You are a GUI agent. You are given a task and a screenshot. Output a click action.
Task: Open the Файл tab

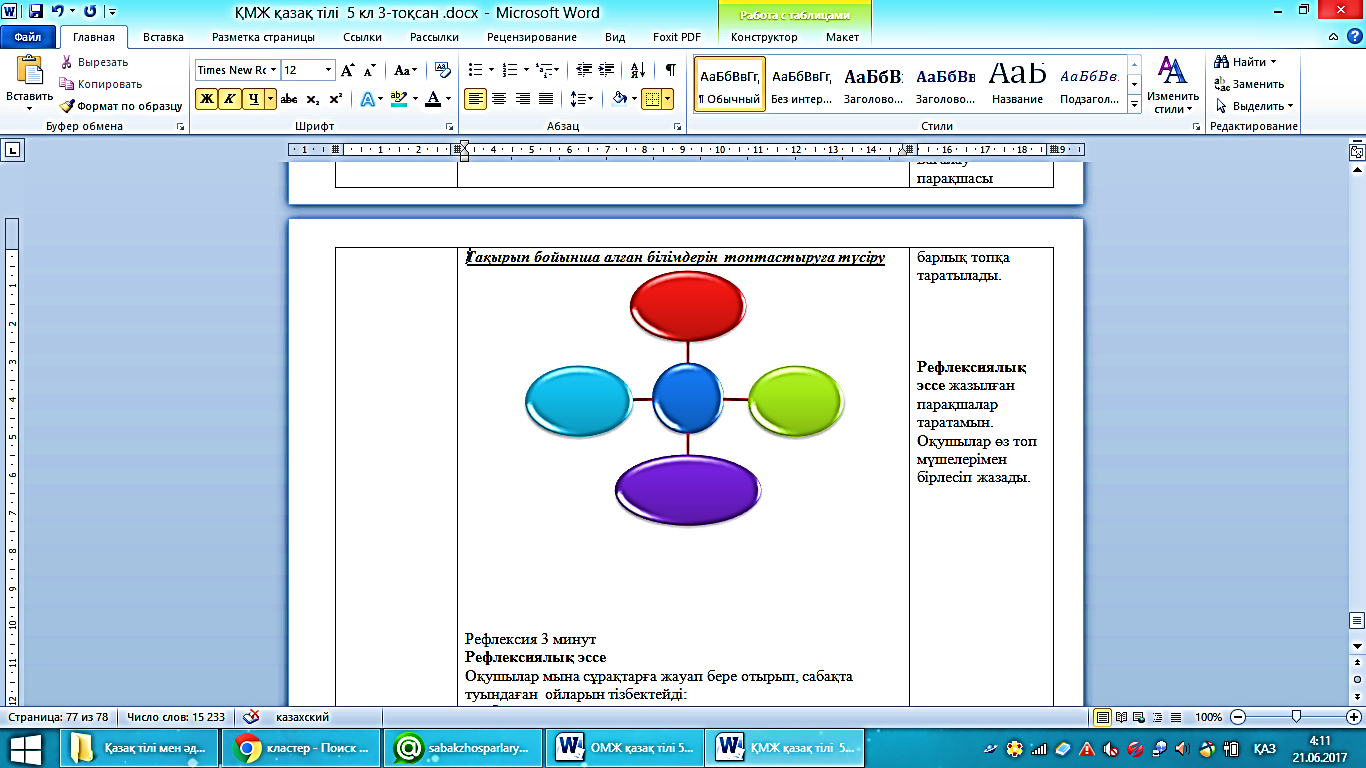coord(27,37)
